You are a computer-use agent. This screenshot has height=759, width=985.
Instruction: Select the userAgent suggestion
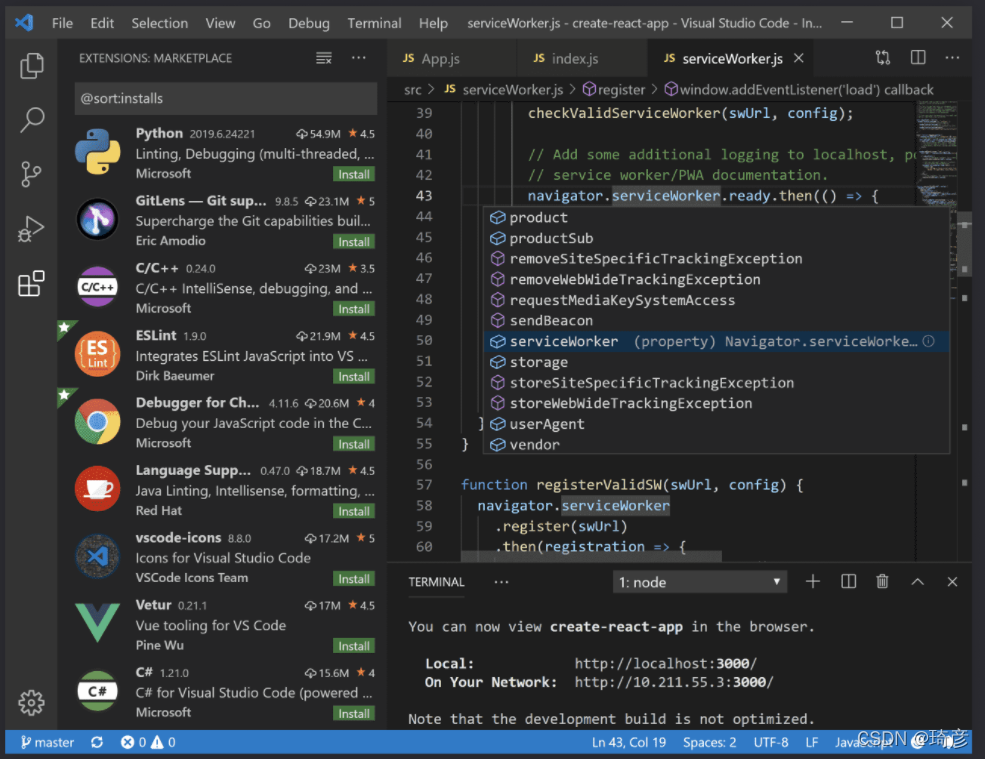point(716,424)
